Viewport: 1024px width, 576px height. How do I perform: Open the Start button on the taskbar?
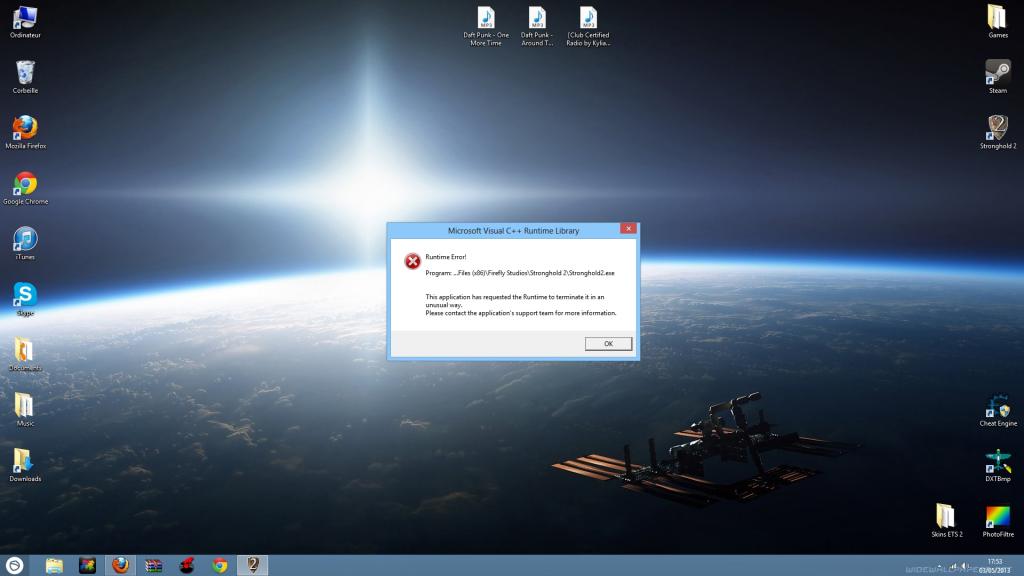(x=14, y=566)
